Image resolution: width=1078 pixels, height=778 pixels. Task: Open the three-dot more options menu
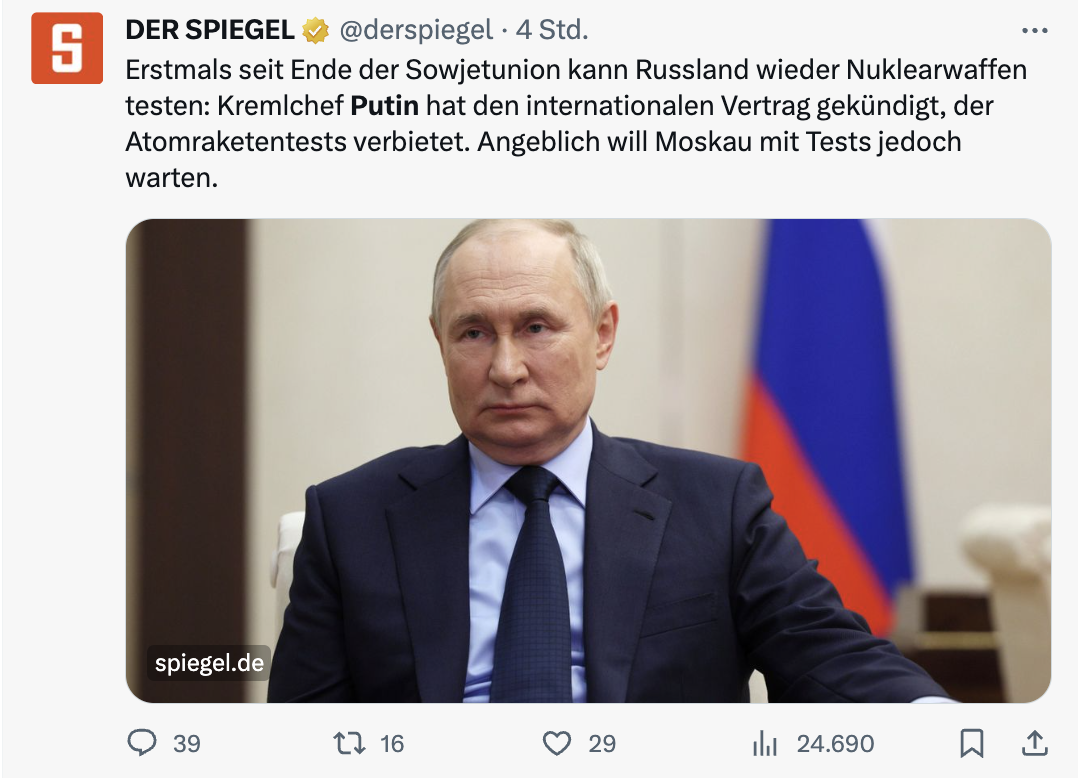pos(1034,31)
